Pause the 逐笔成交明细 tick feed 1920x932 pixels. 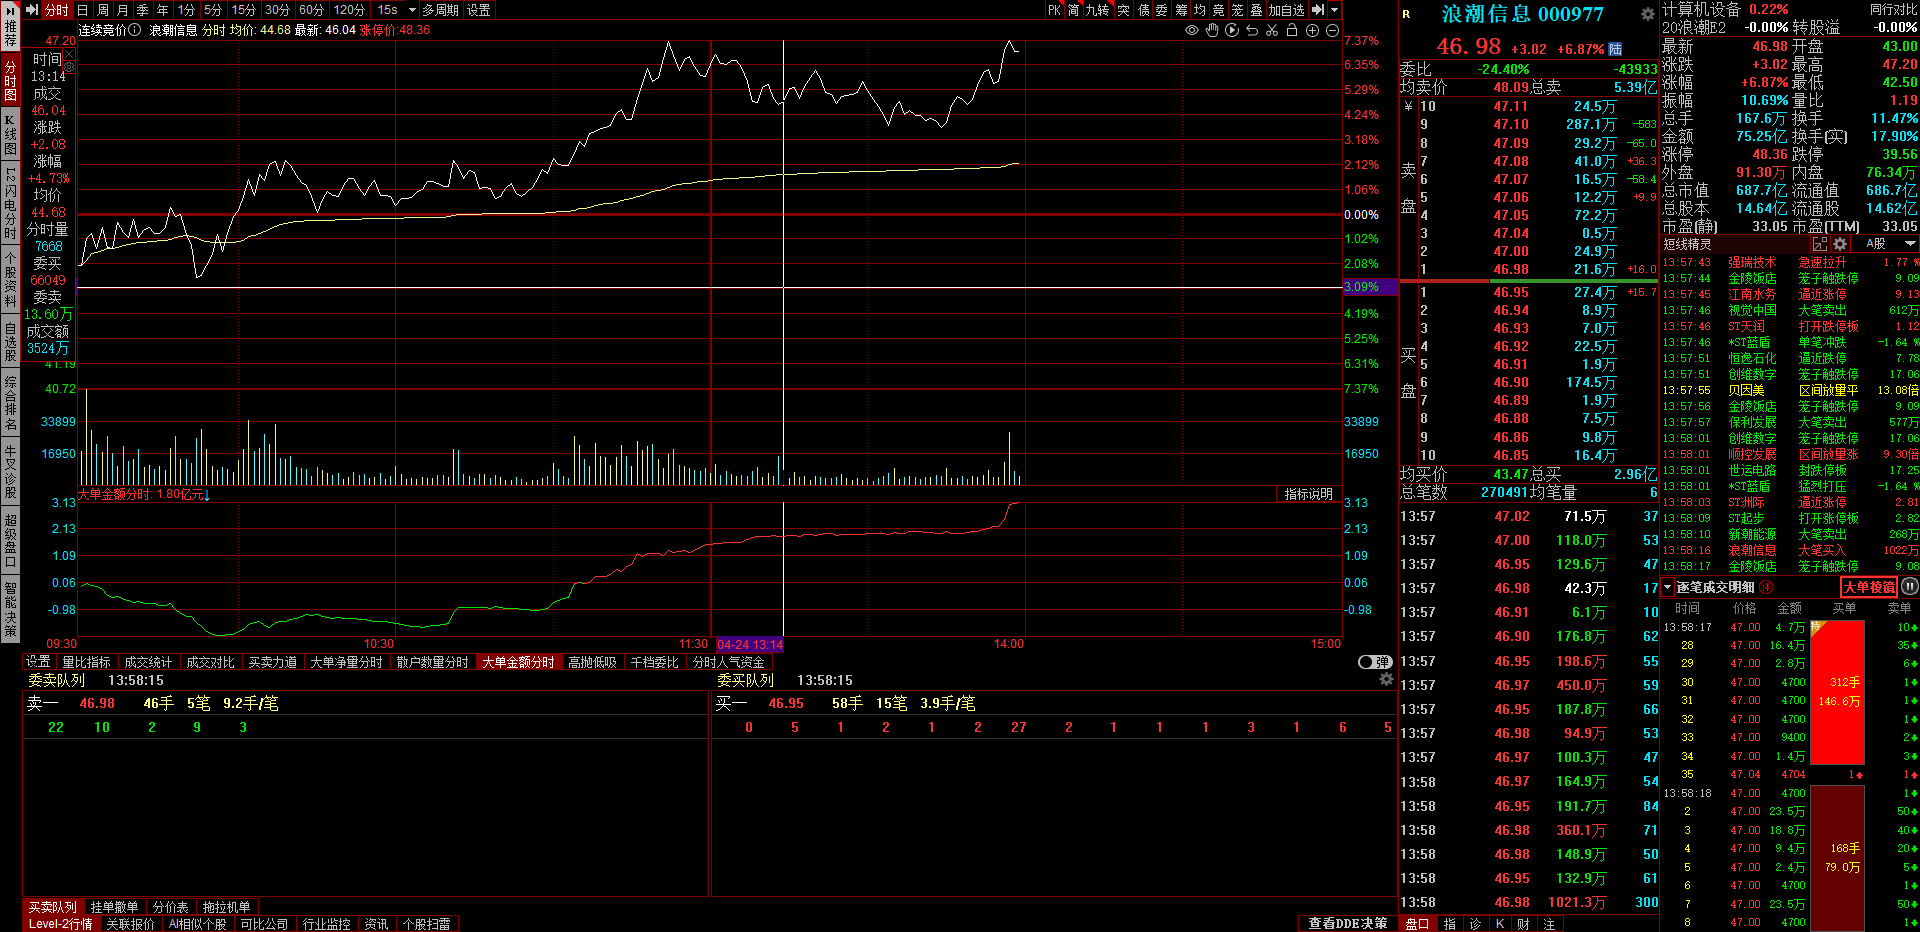click(1909, 587)
